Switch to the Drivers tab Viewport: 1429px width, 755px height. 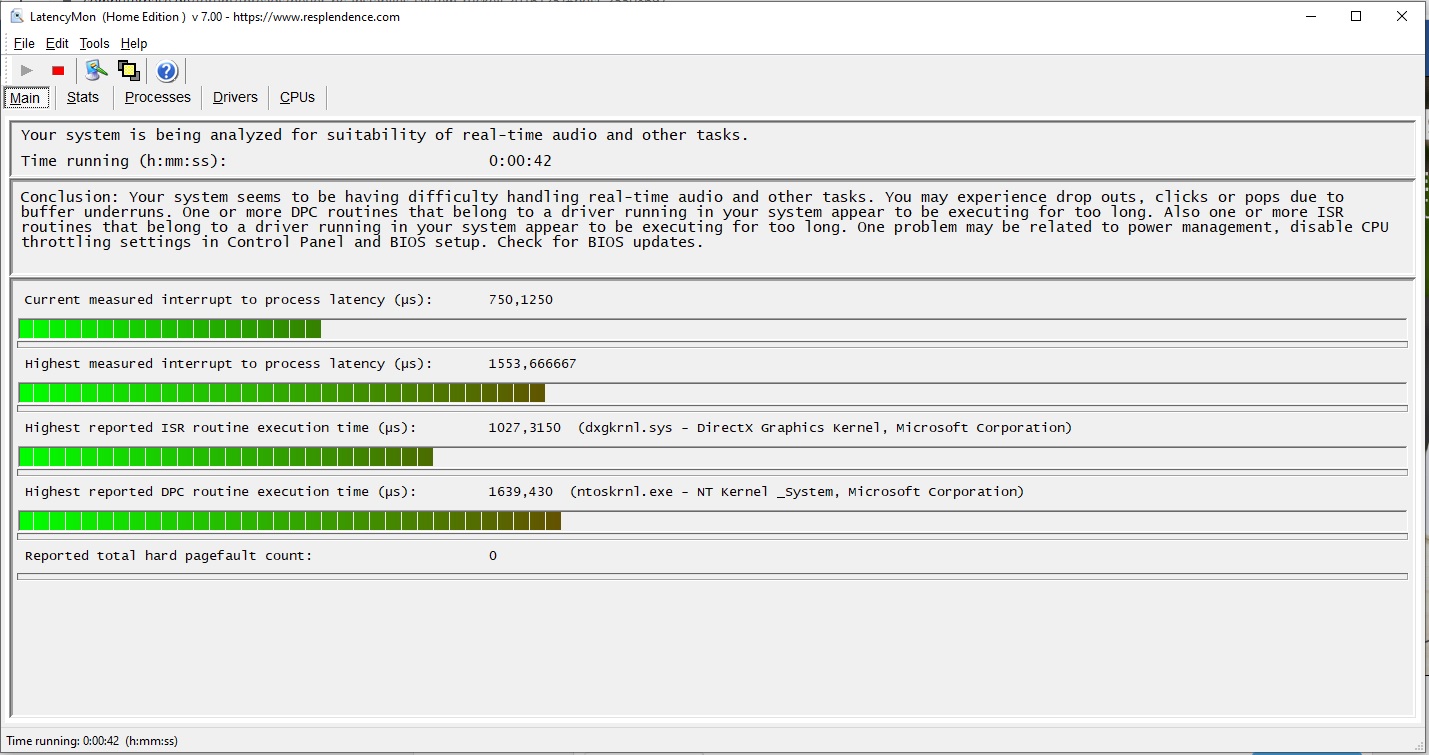tap(235, 97)
